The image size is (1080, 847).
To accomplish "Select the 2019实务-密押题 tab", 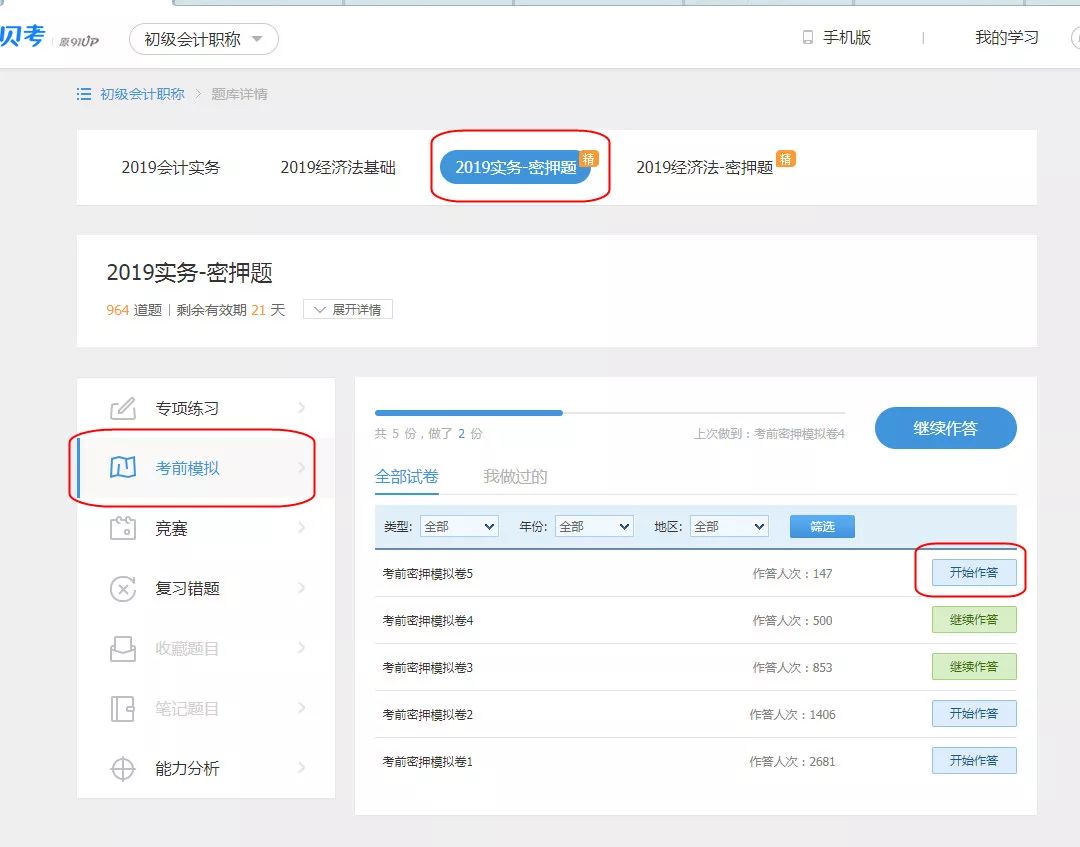I will 515,167.
